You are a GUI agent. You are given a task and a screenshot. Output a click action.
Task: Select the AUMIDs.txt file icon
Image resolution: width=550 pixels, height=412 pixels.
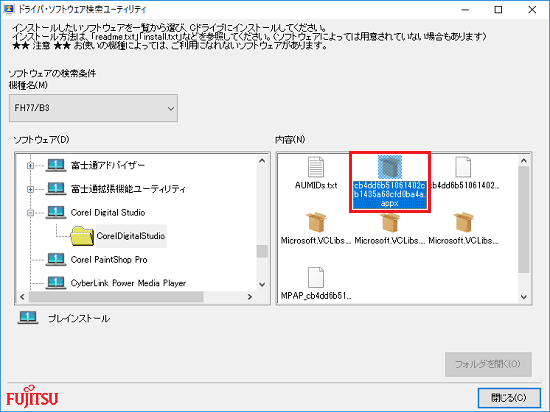(316, 167)
